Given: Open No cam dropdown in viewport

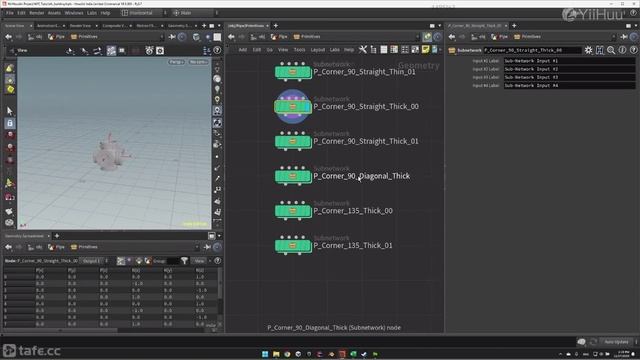Looking at the screenshot, I should click(198, 62).
